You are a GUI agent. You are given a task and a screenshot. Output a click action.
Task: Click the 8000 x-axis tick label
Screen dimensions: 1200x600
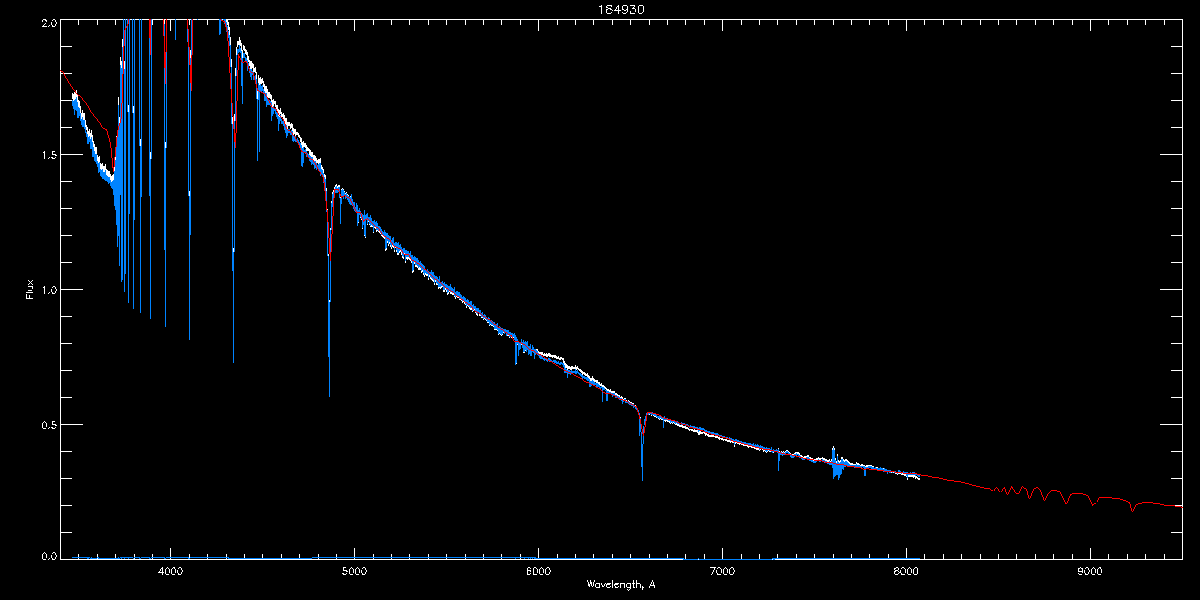tap(906, 572)
